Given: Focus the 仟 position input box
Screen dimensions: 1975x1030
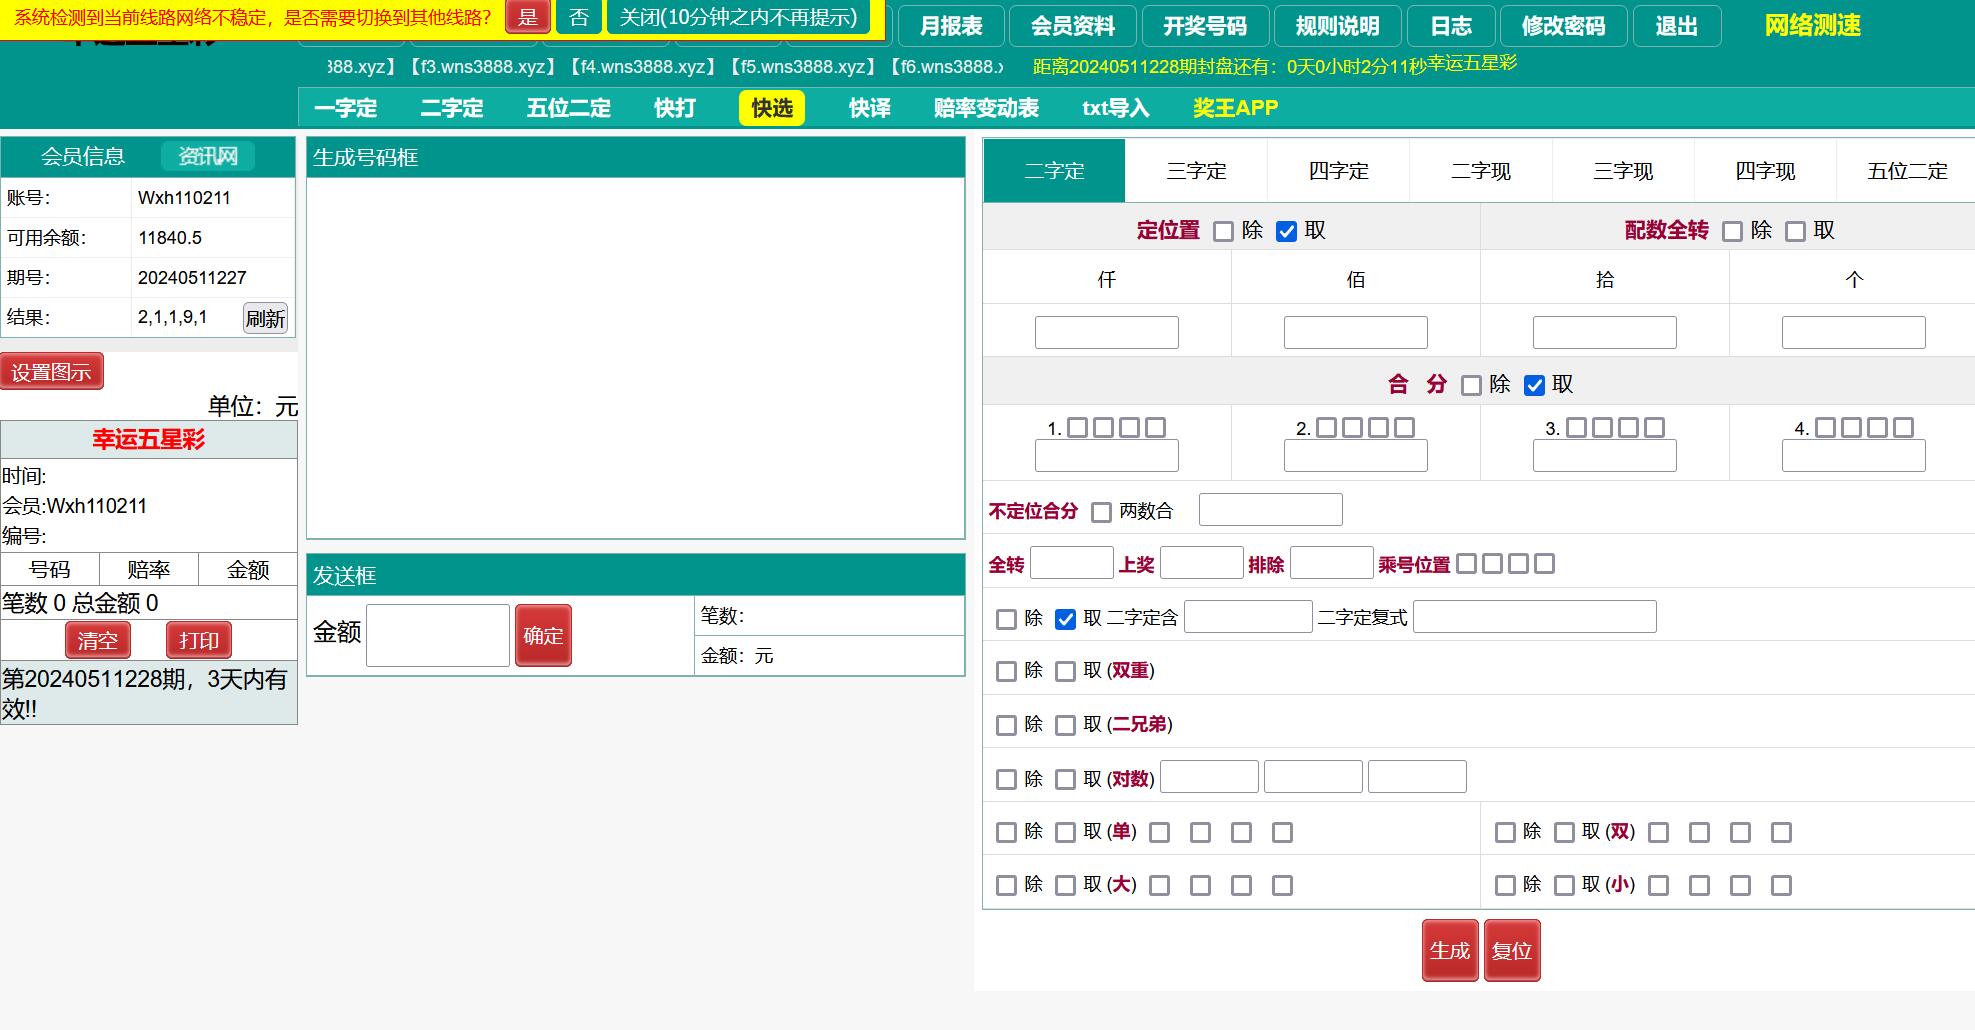Looking at the screenshot, I should [1106, 332].
